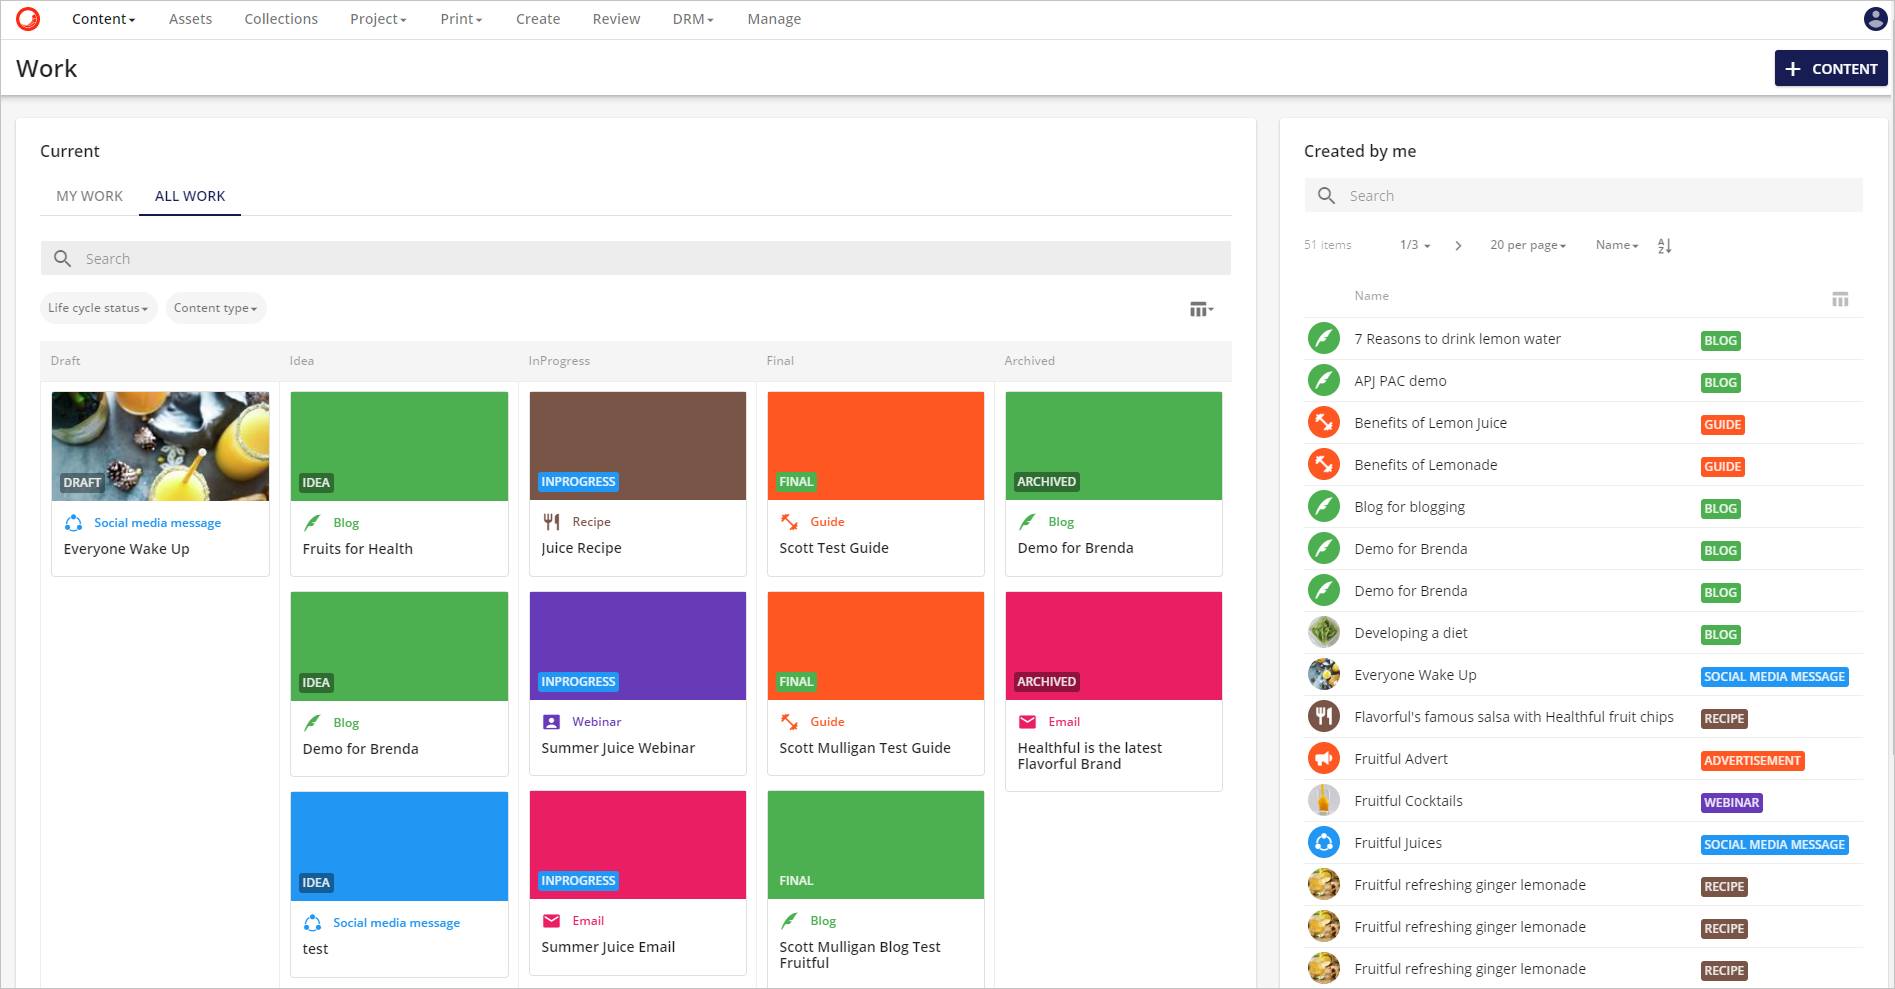Click the search magnifier icon above the work board

[x=62, y=258]
